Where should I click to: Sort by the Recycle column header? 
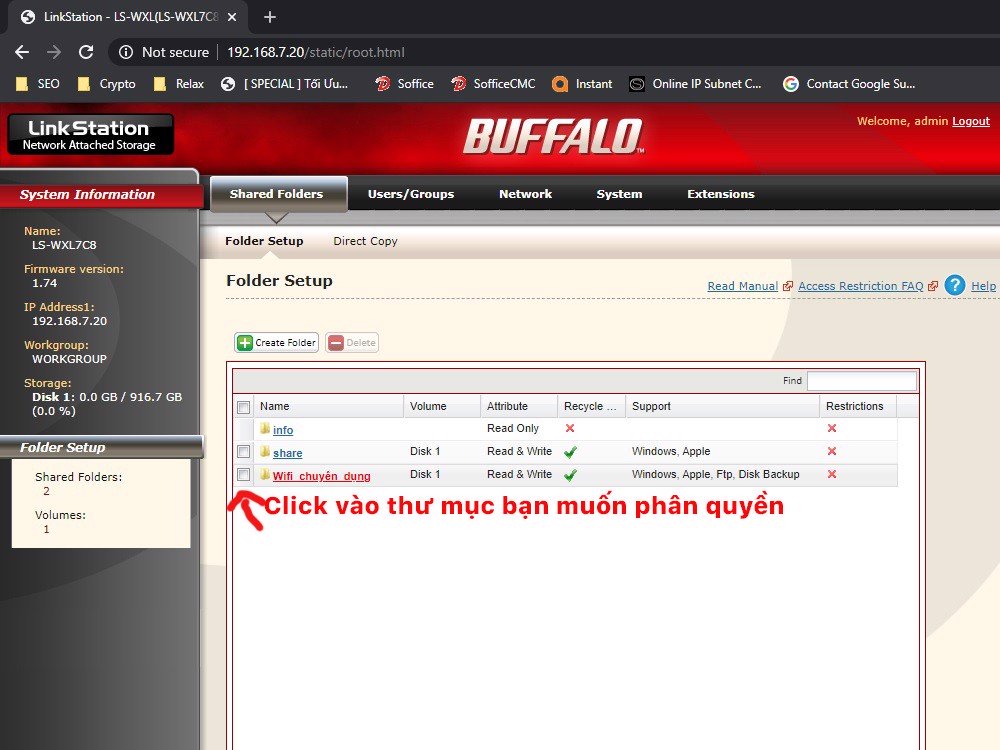click(x=591, y=406)
